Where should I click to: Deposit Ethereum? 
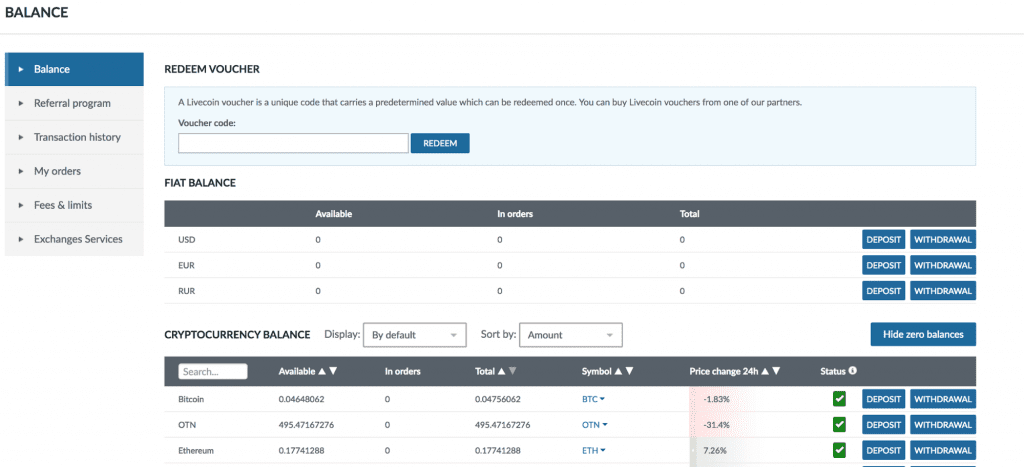click(884, 450)
